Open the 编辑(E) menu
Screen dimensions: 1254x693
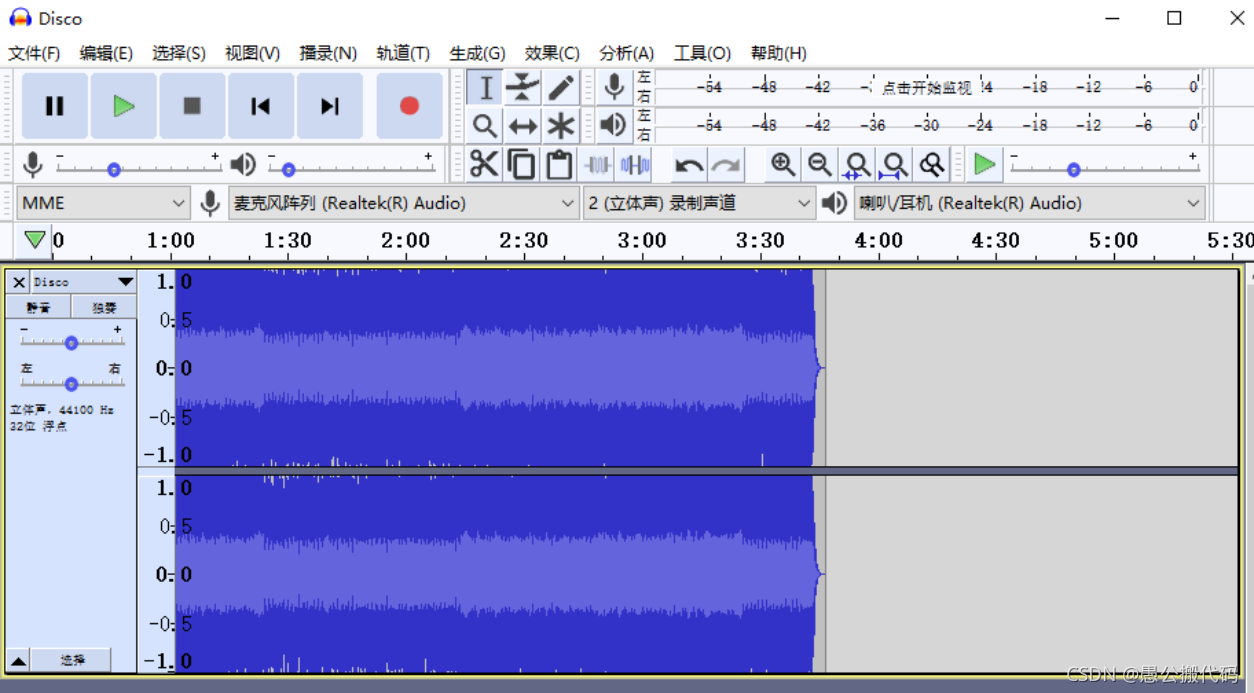coord(106,53)
